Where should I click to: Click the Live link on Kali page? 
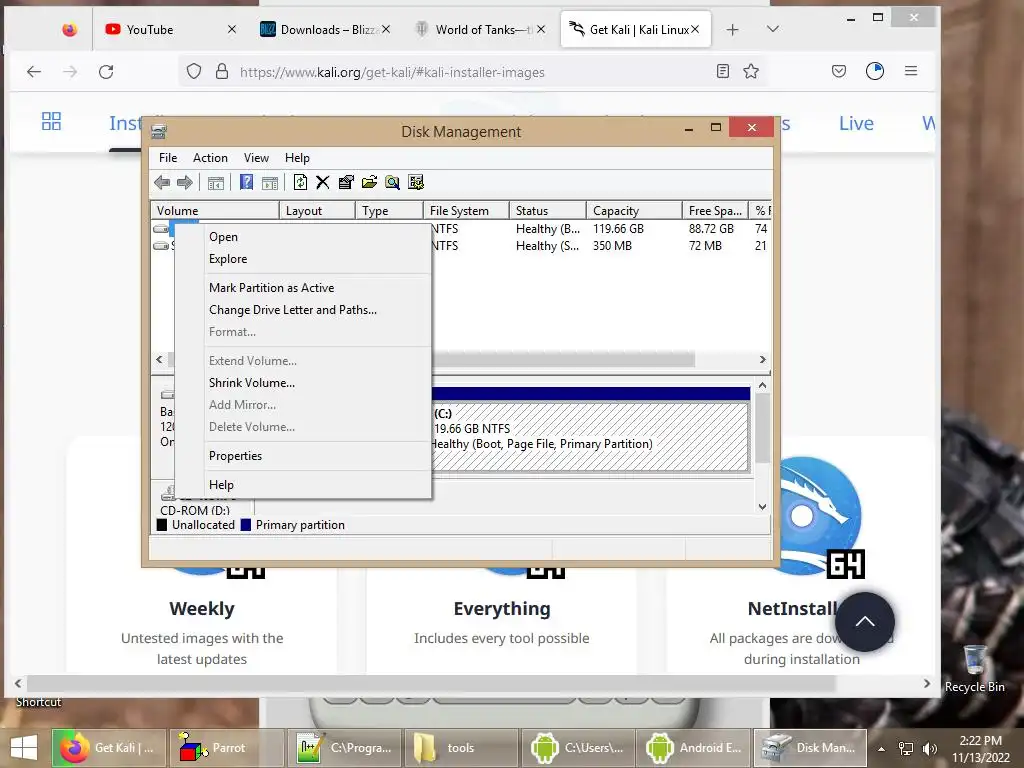856,123
